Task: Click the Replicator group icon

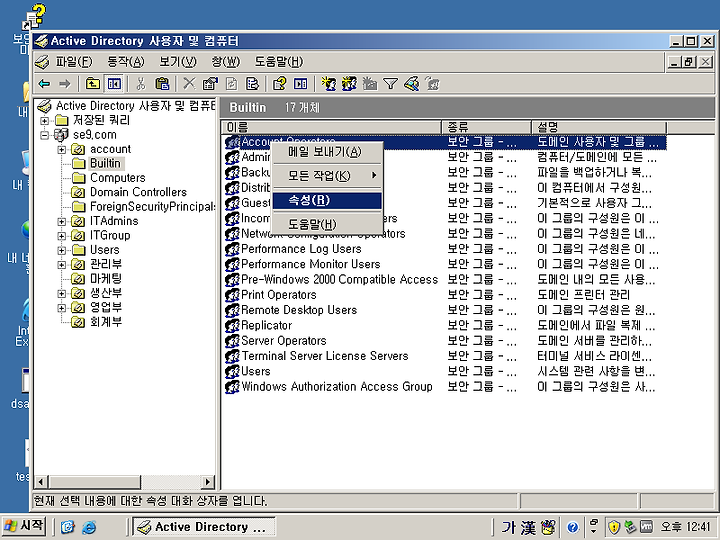Action: (232, 326)
